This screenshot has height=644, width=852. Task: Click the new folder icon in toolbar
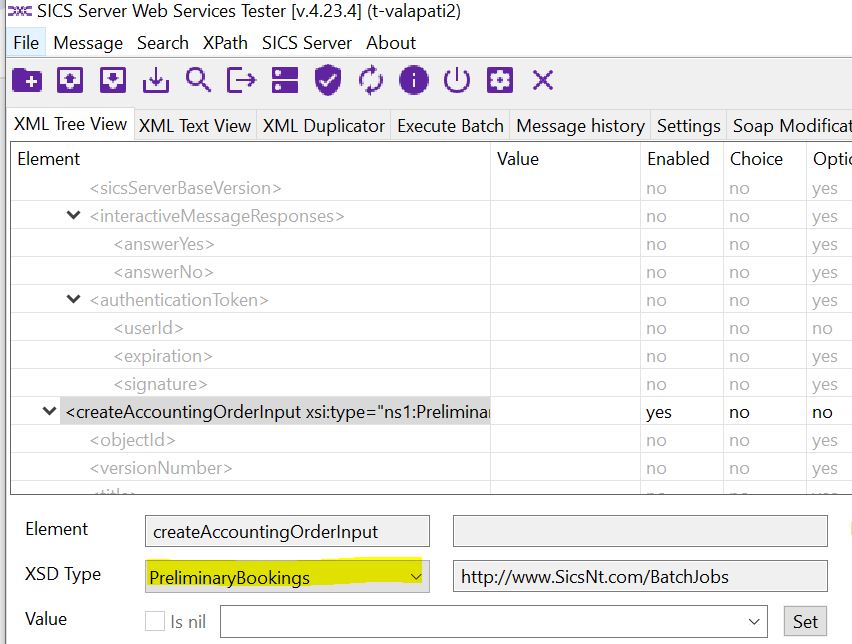click(27, 80)
